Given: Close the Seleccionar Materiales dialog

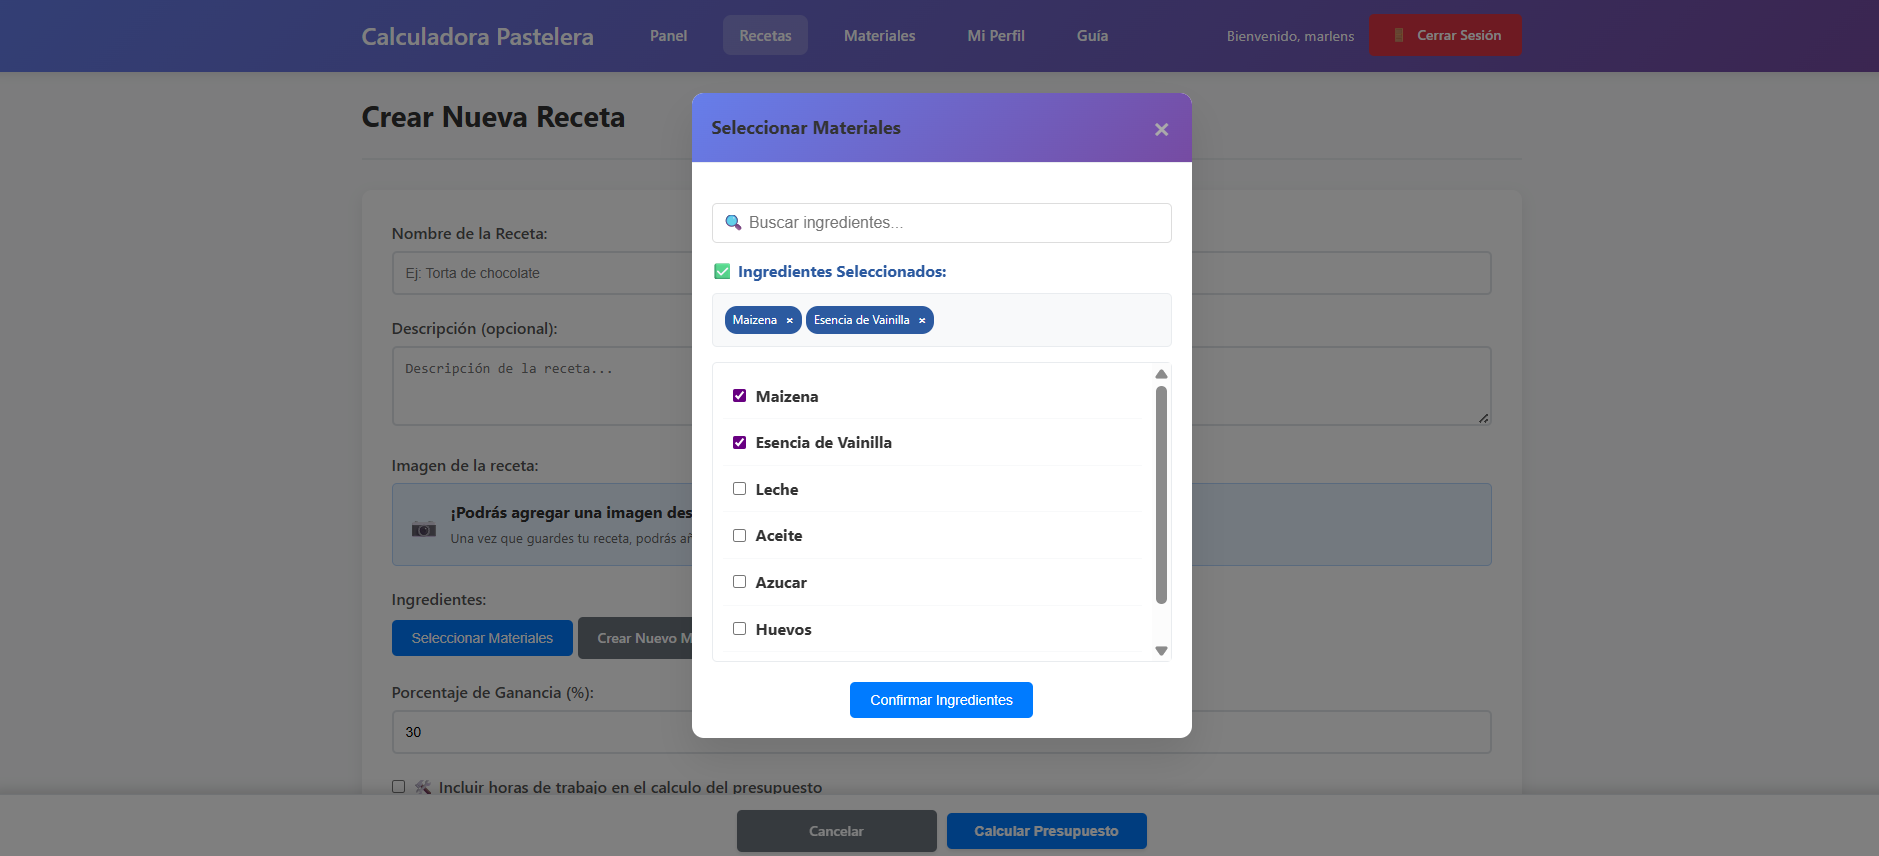Looking at the screenshot, I should tap(1161, 129).
